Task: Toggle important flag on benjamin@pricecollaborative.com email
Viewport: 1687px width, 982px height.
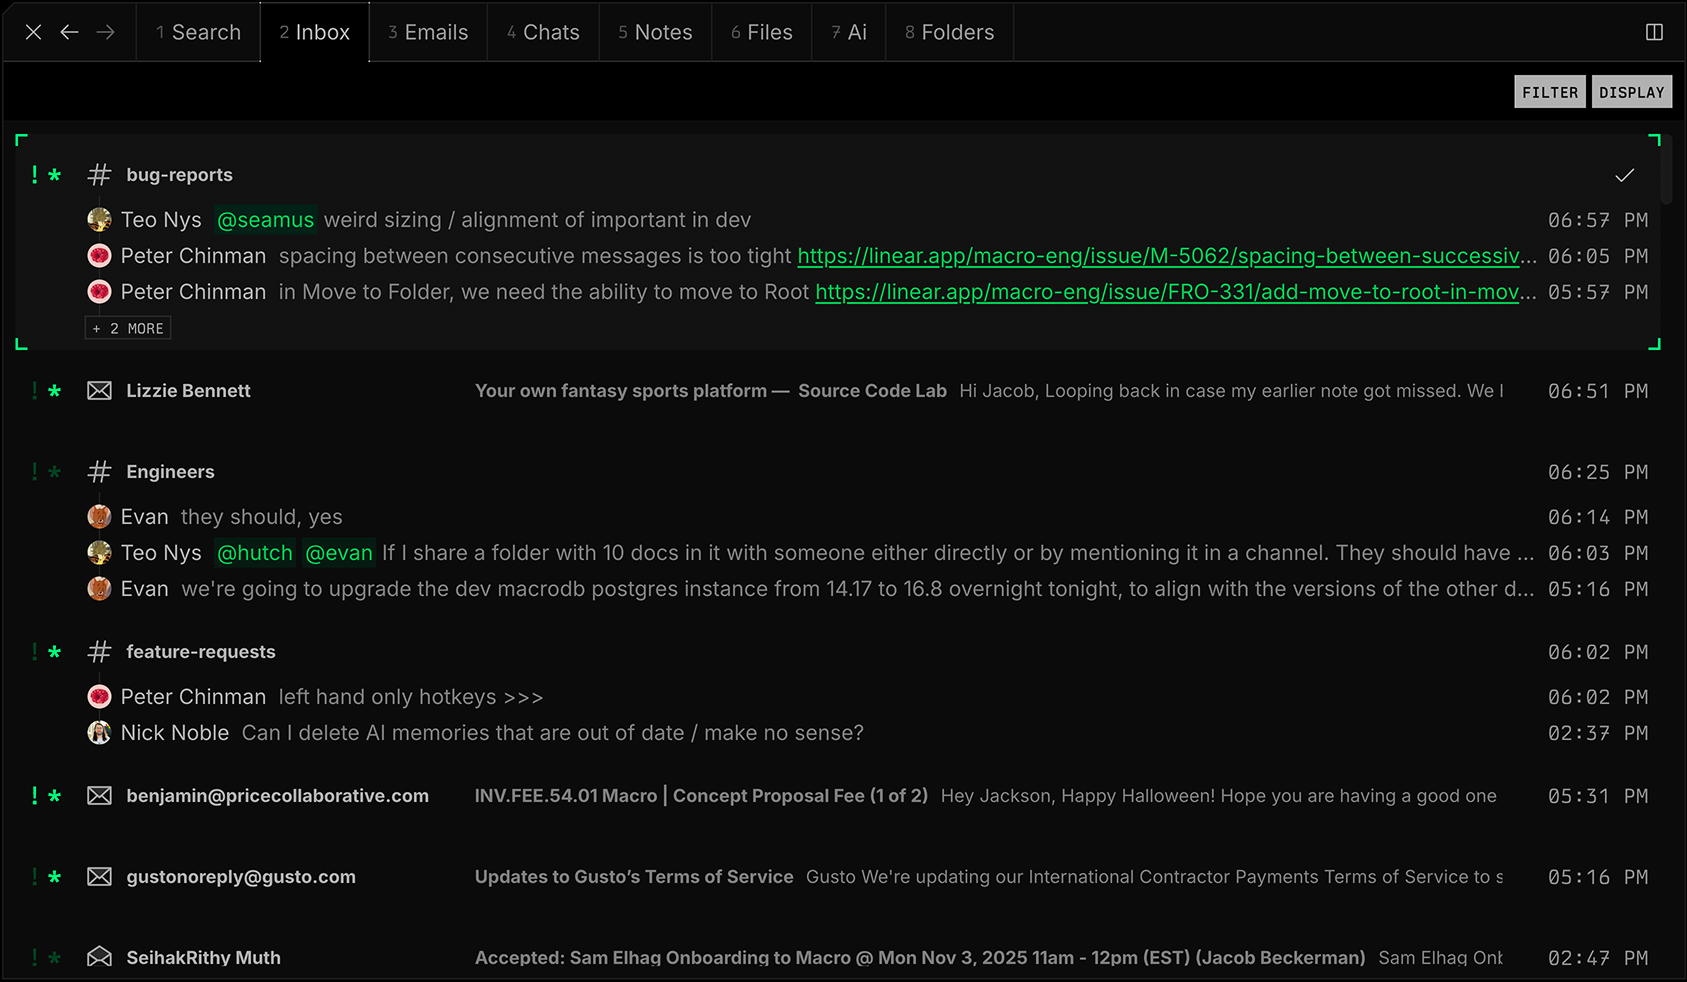Action: pyautogui.click(x=35, y=796)
